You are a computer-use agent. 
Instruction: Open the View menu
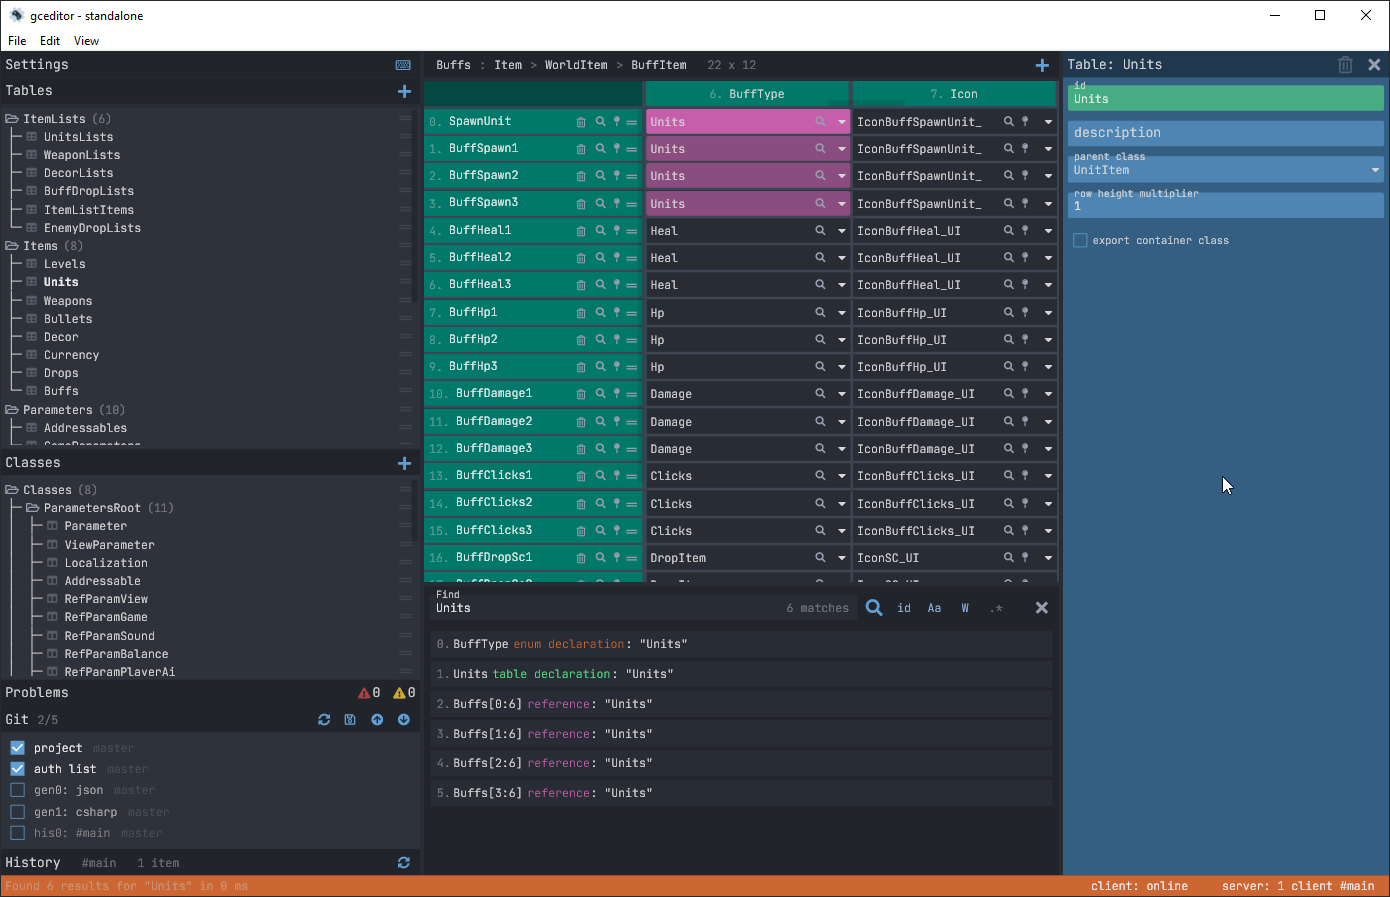tap(86, 41)
